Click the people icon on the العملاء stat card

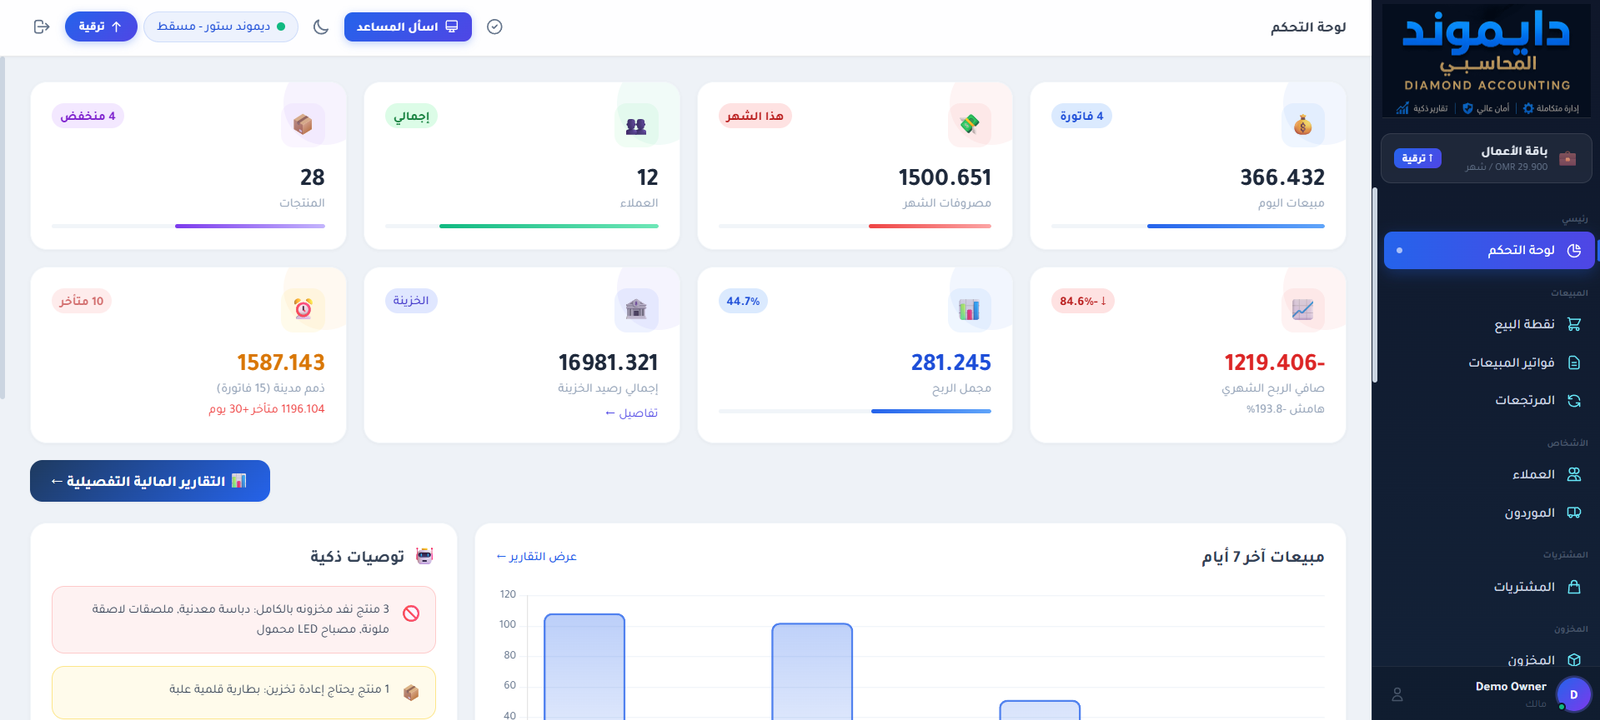[636, 125]
